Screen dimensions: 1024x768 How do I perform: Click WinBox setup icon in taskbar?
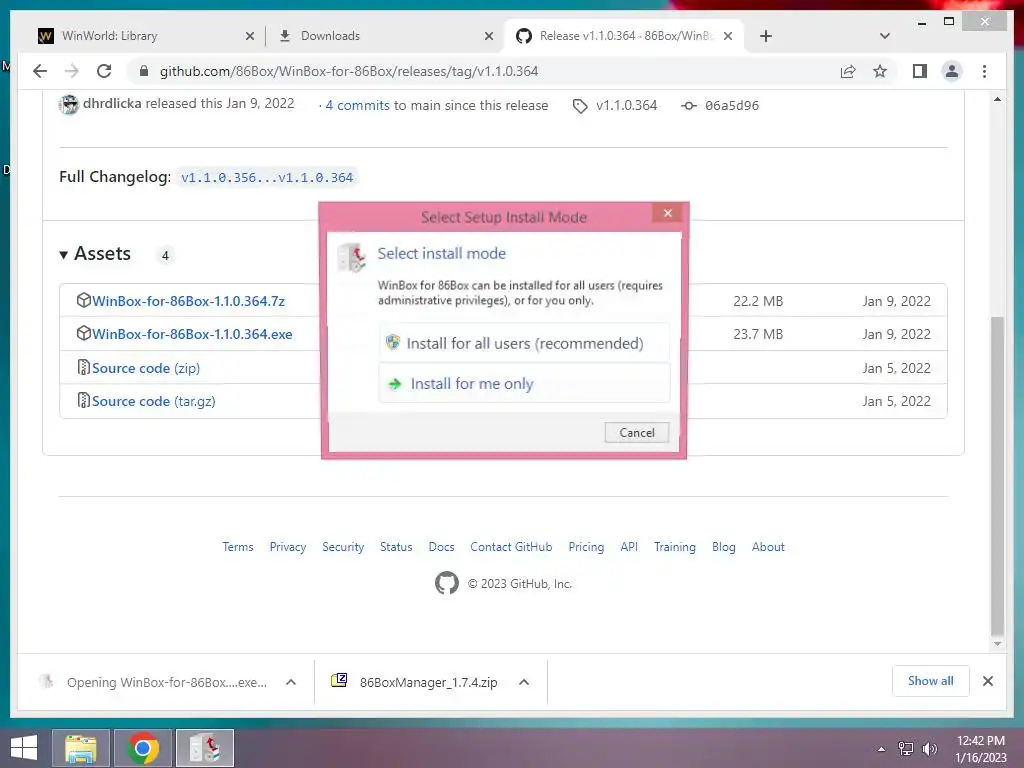[205, 748]
